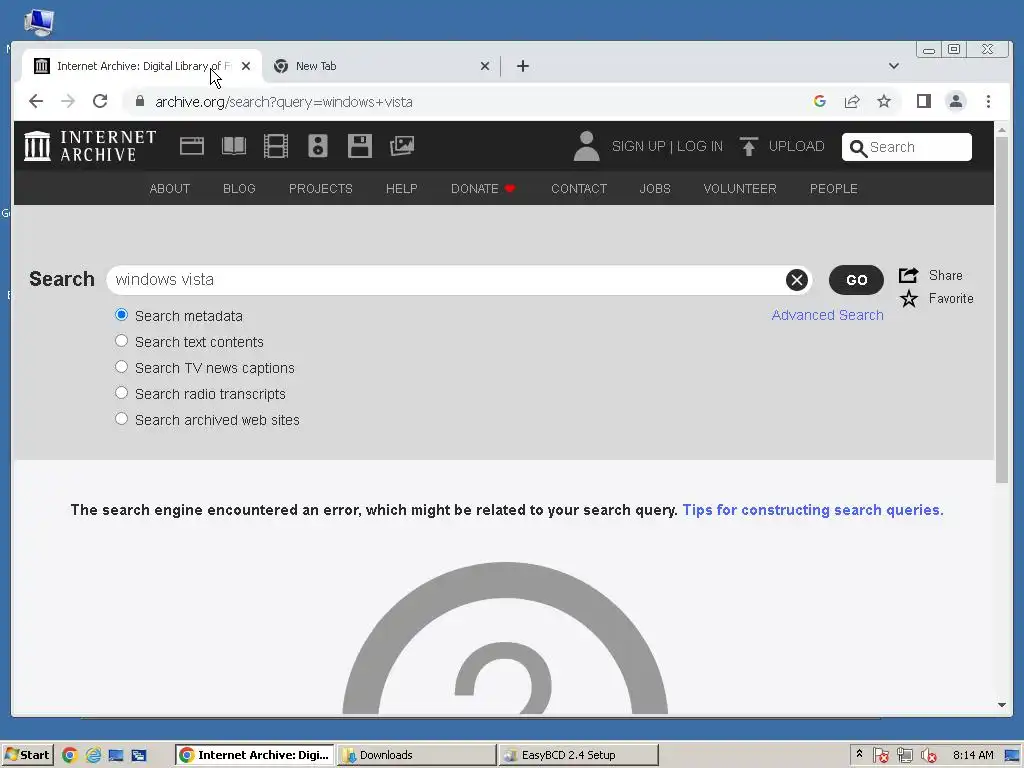Close the New Tab tab
Viewport: 1024px width, 768px height.
[x=485, y=66]
